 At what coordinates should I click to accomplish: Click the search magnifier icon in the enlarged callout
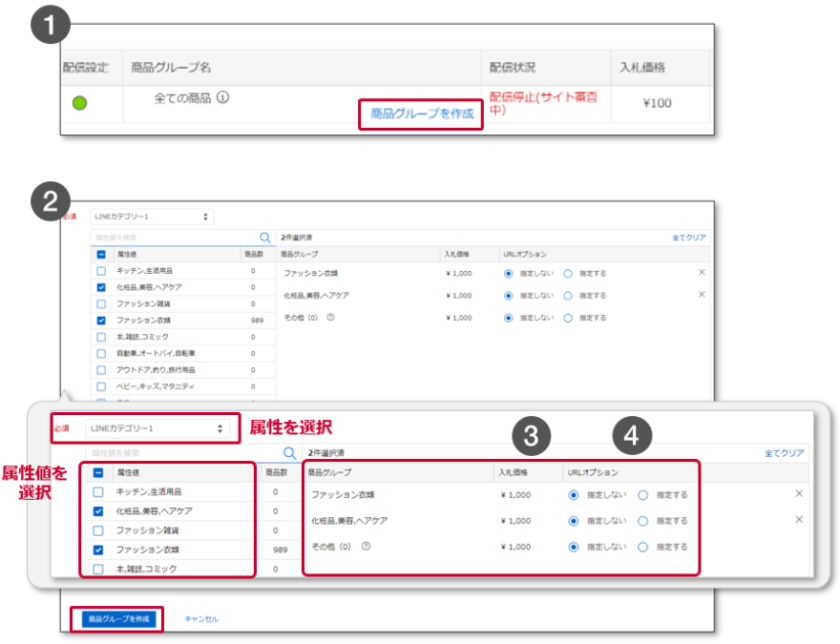tap(289, 453)
